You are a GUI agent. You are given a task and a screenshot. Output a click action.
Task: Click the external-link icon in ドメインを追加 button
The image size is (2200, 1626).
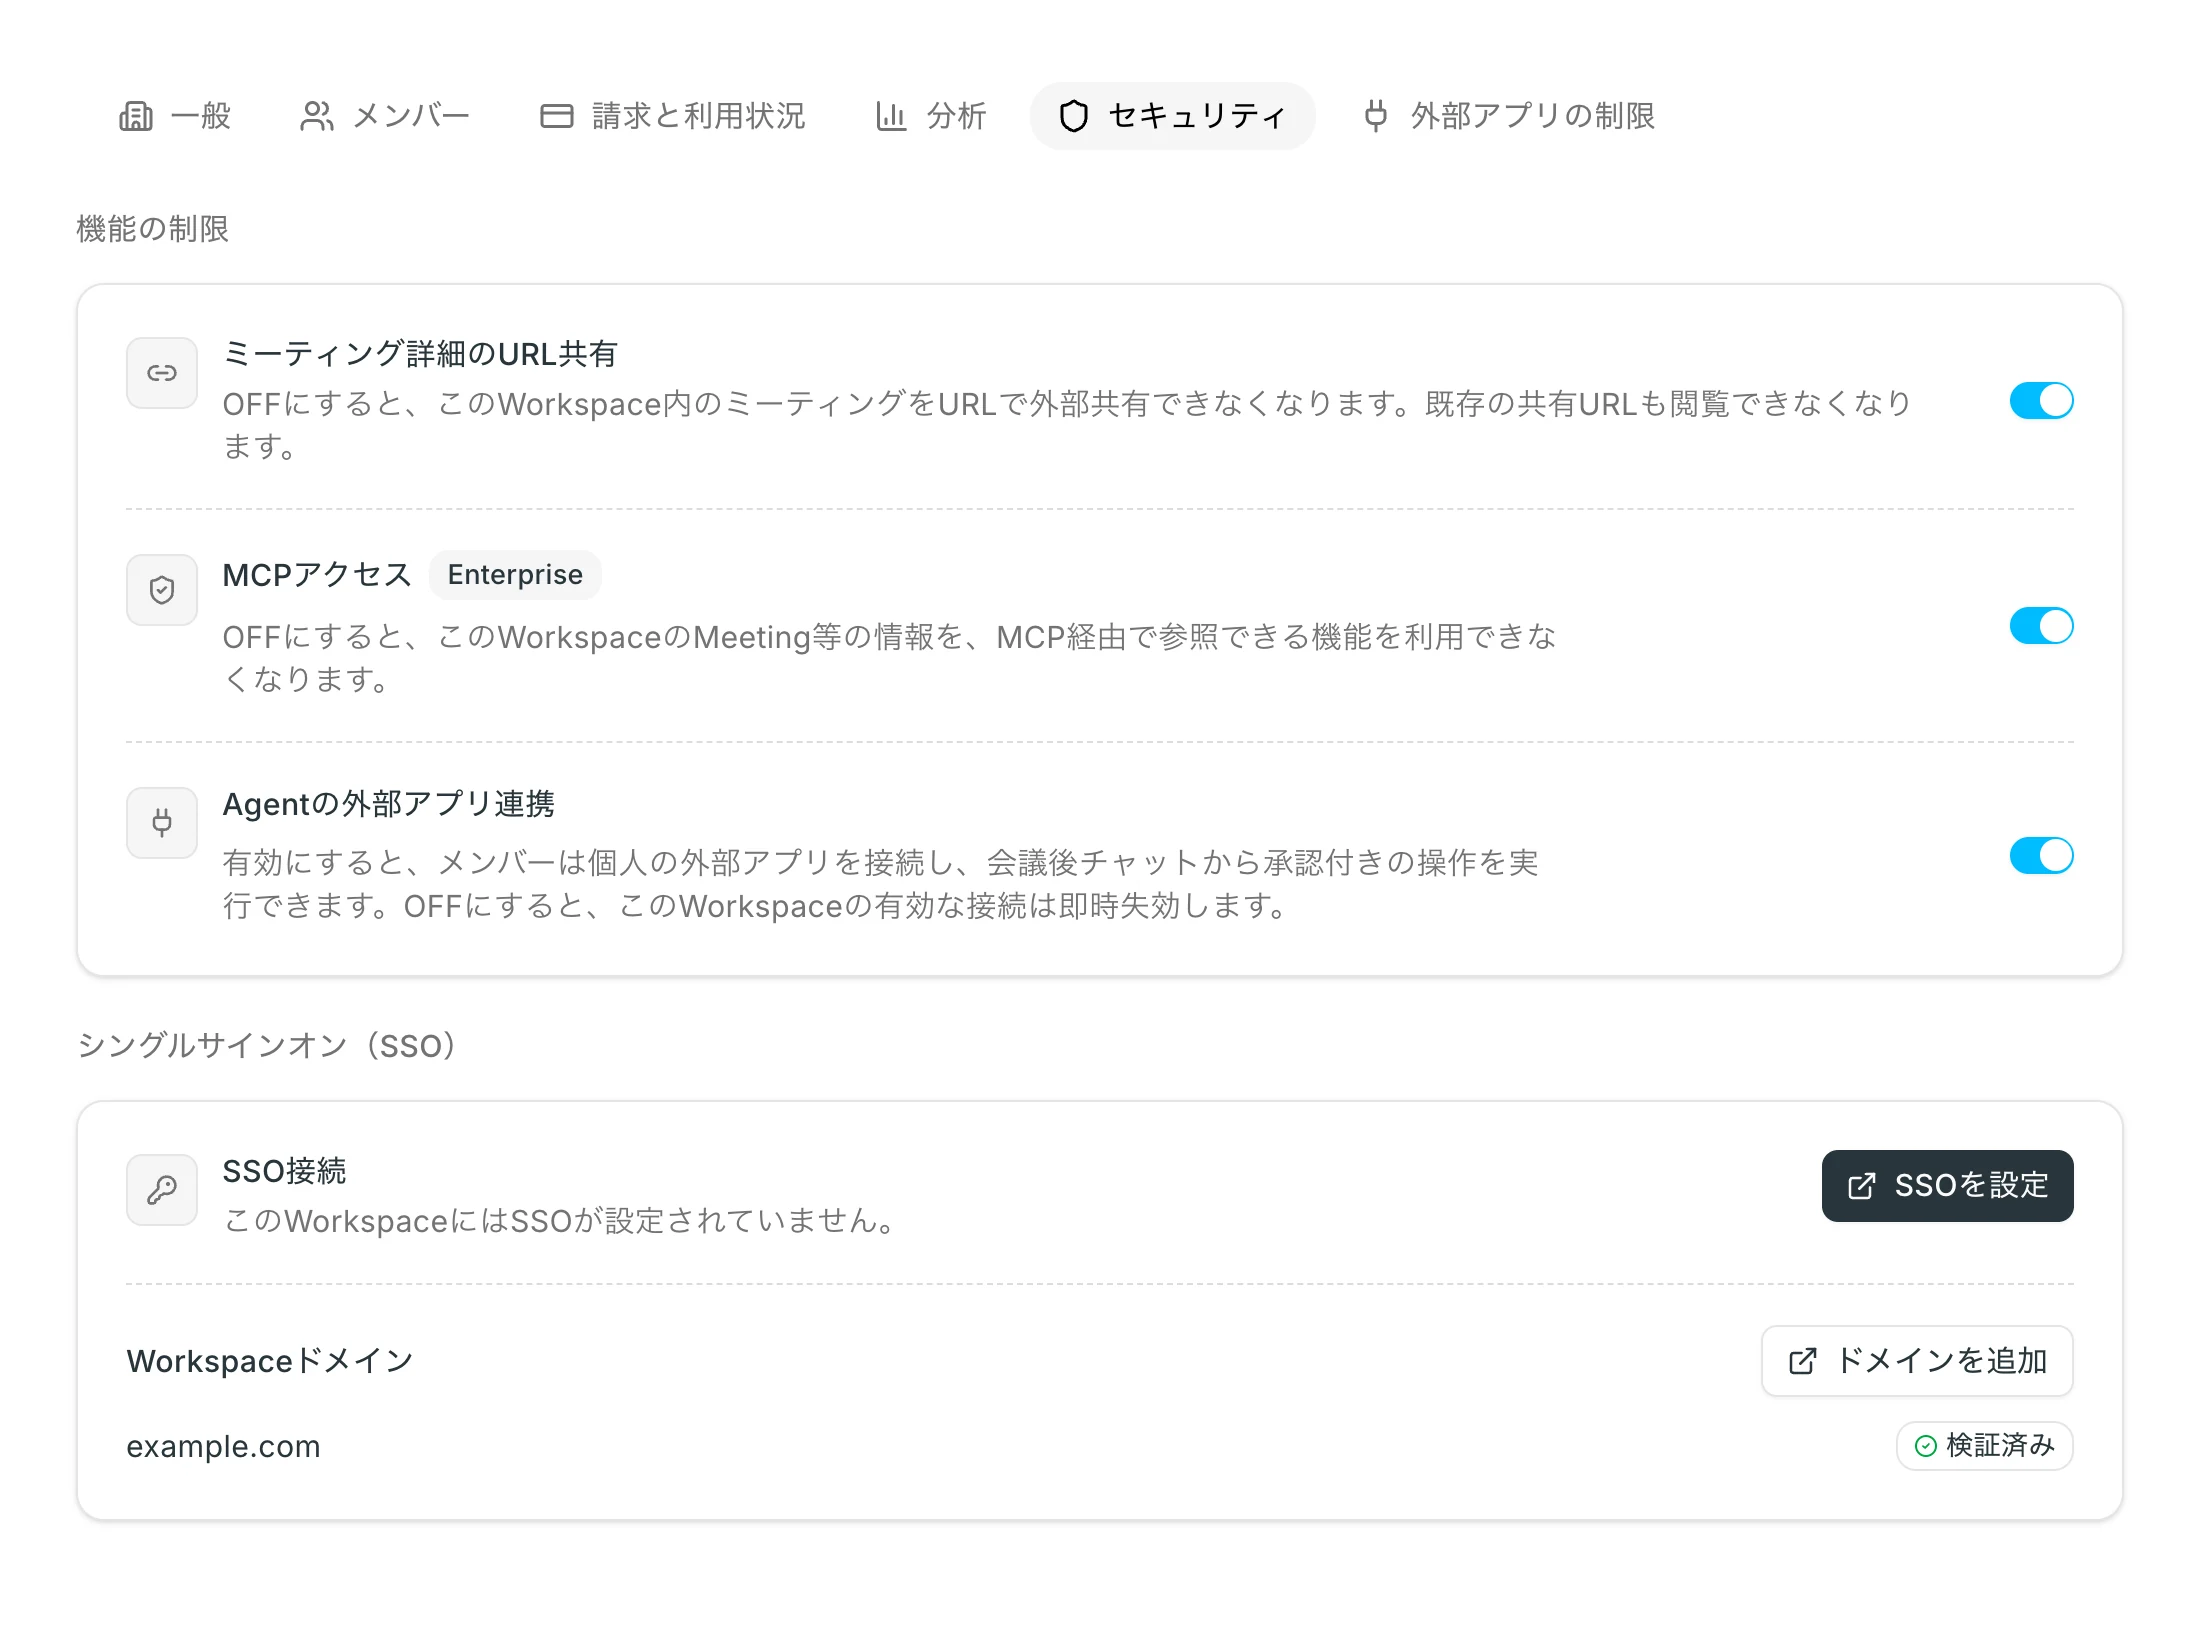point(1802,1361)
